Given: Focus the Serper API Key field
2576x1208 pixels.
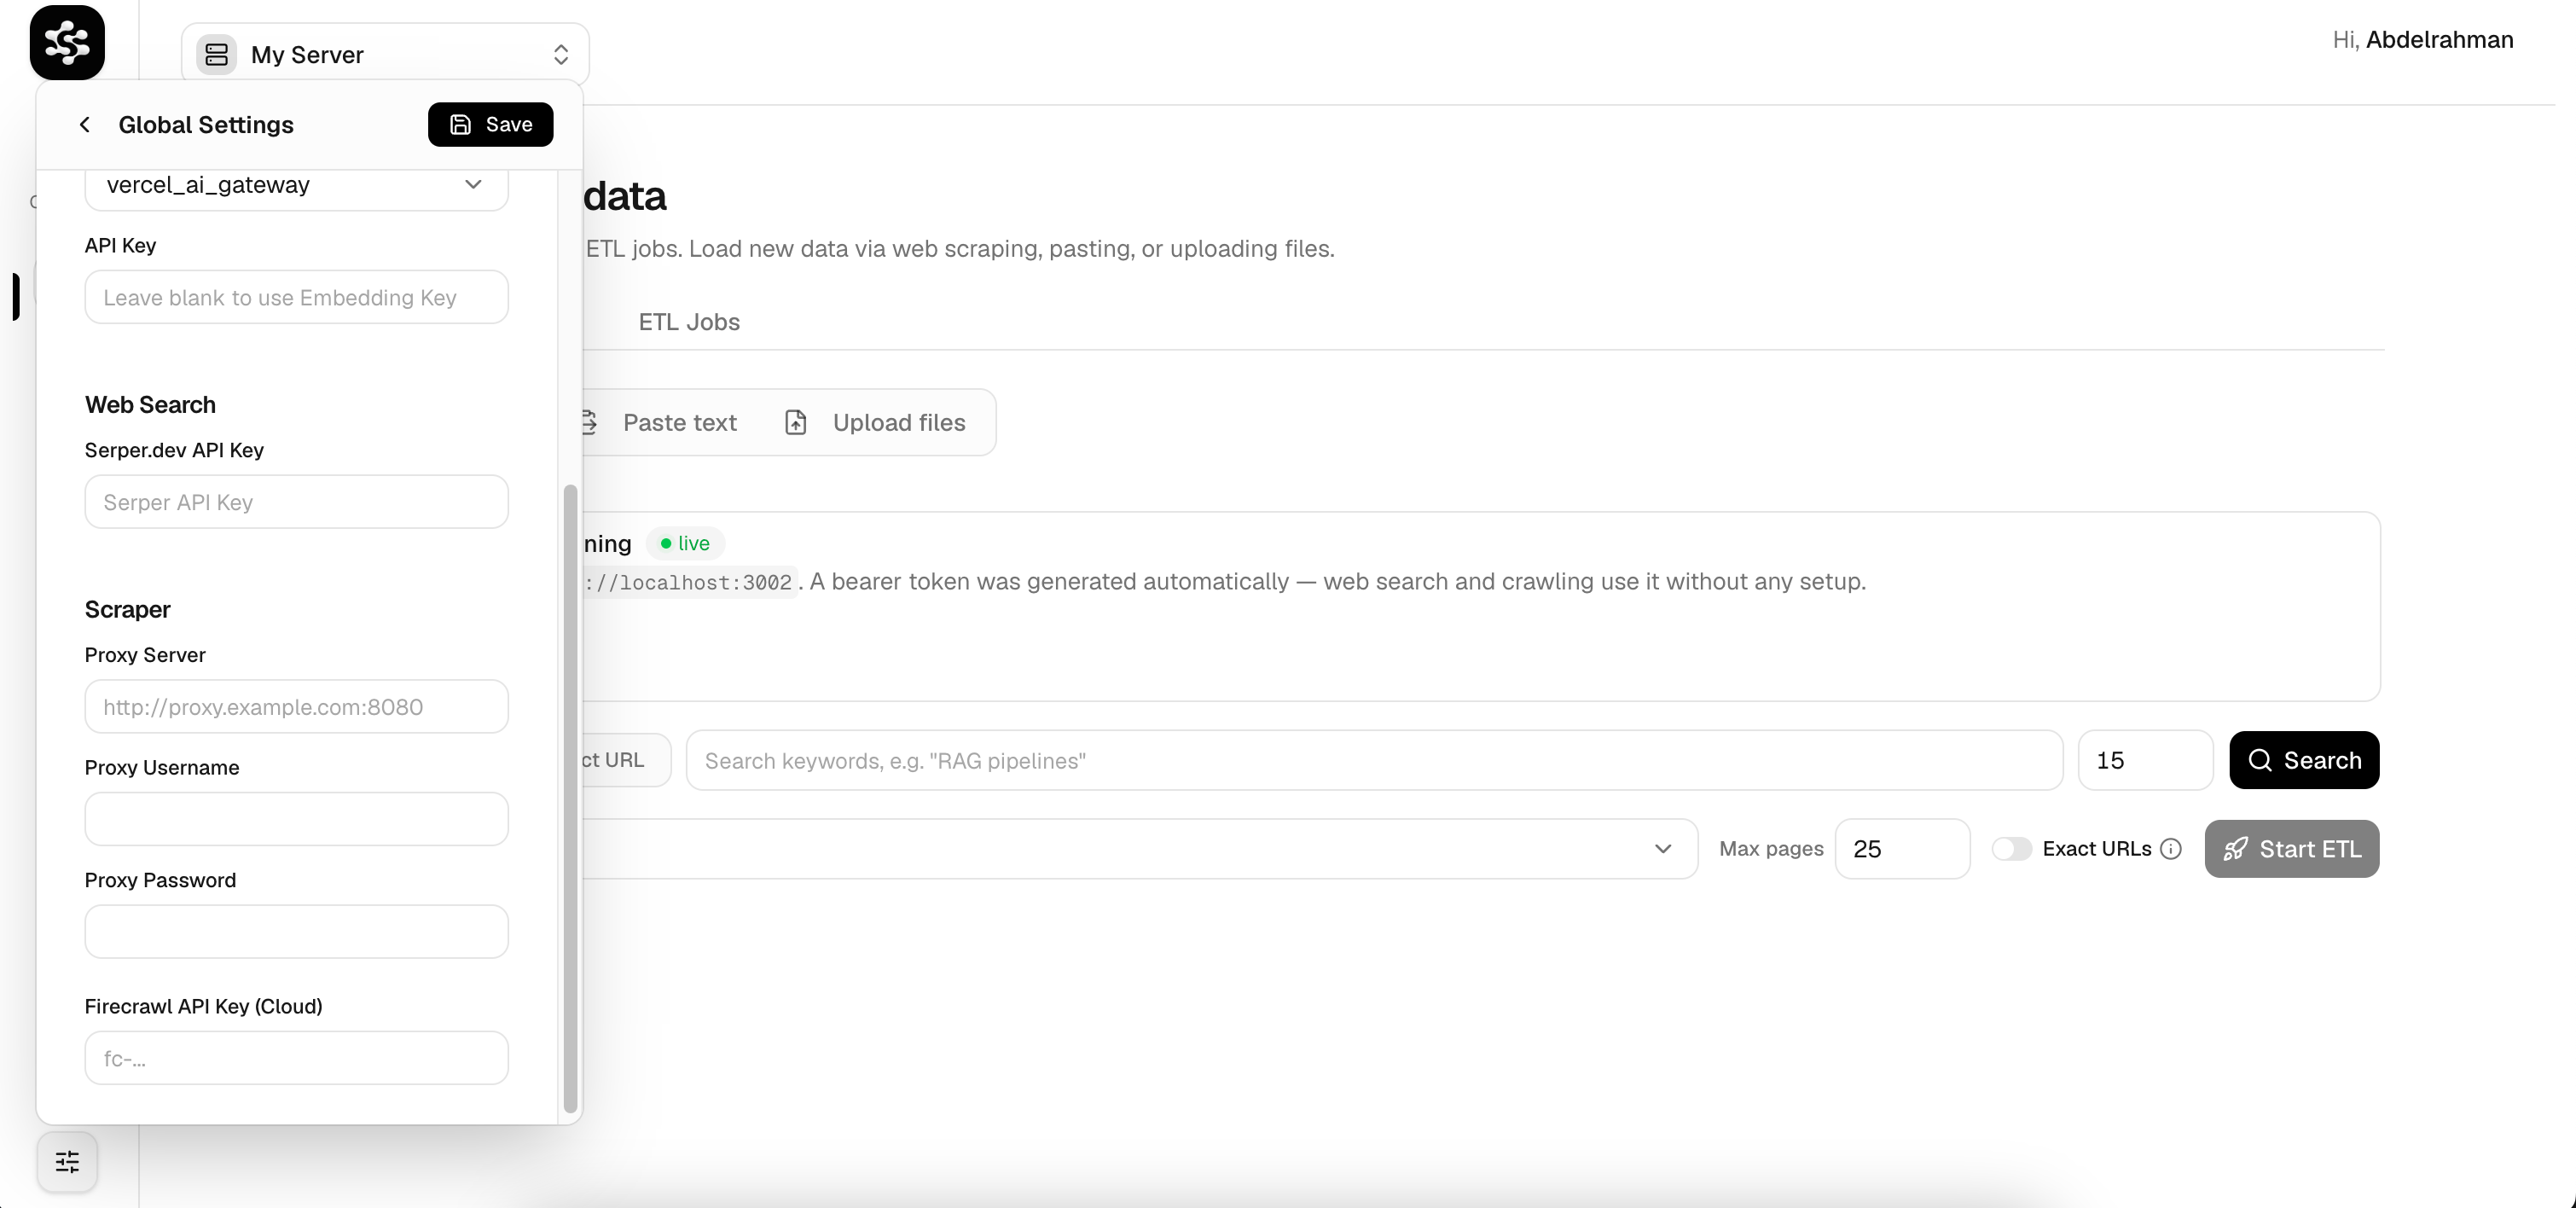Looking at the screenshot, I should tap(297, 502).
